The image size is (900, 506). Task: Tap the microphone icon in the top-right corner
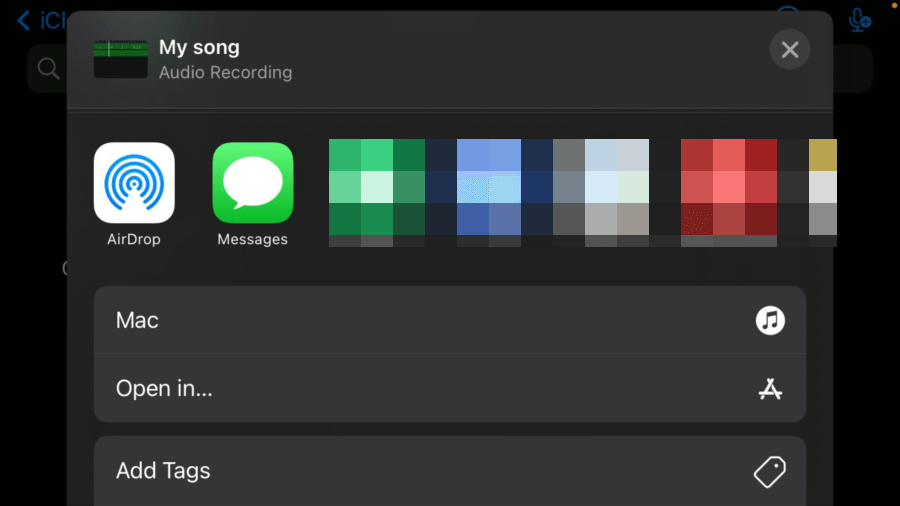coord(859,20)
